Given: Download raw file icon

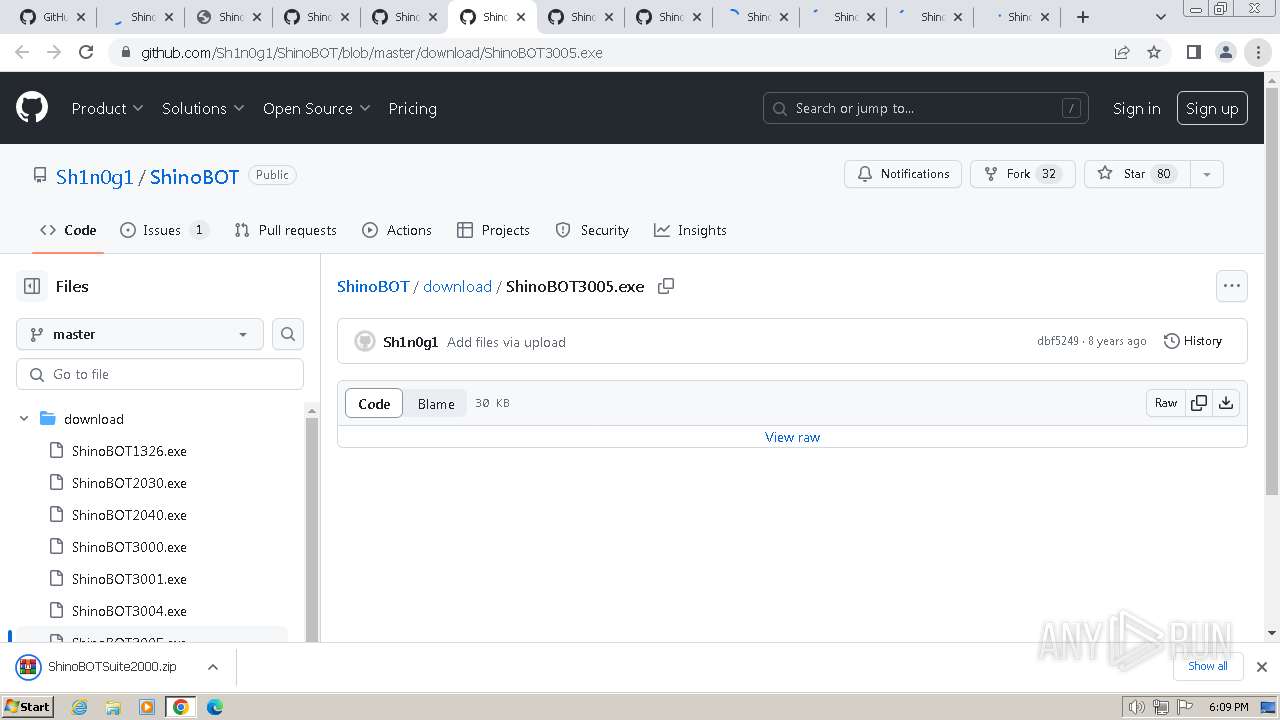Looking at the screenshot, I should click(1226, 403).
